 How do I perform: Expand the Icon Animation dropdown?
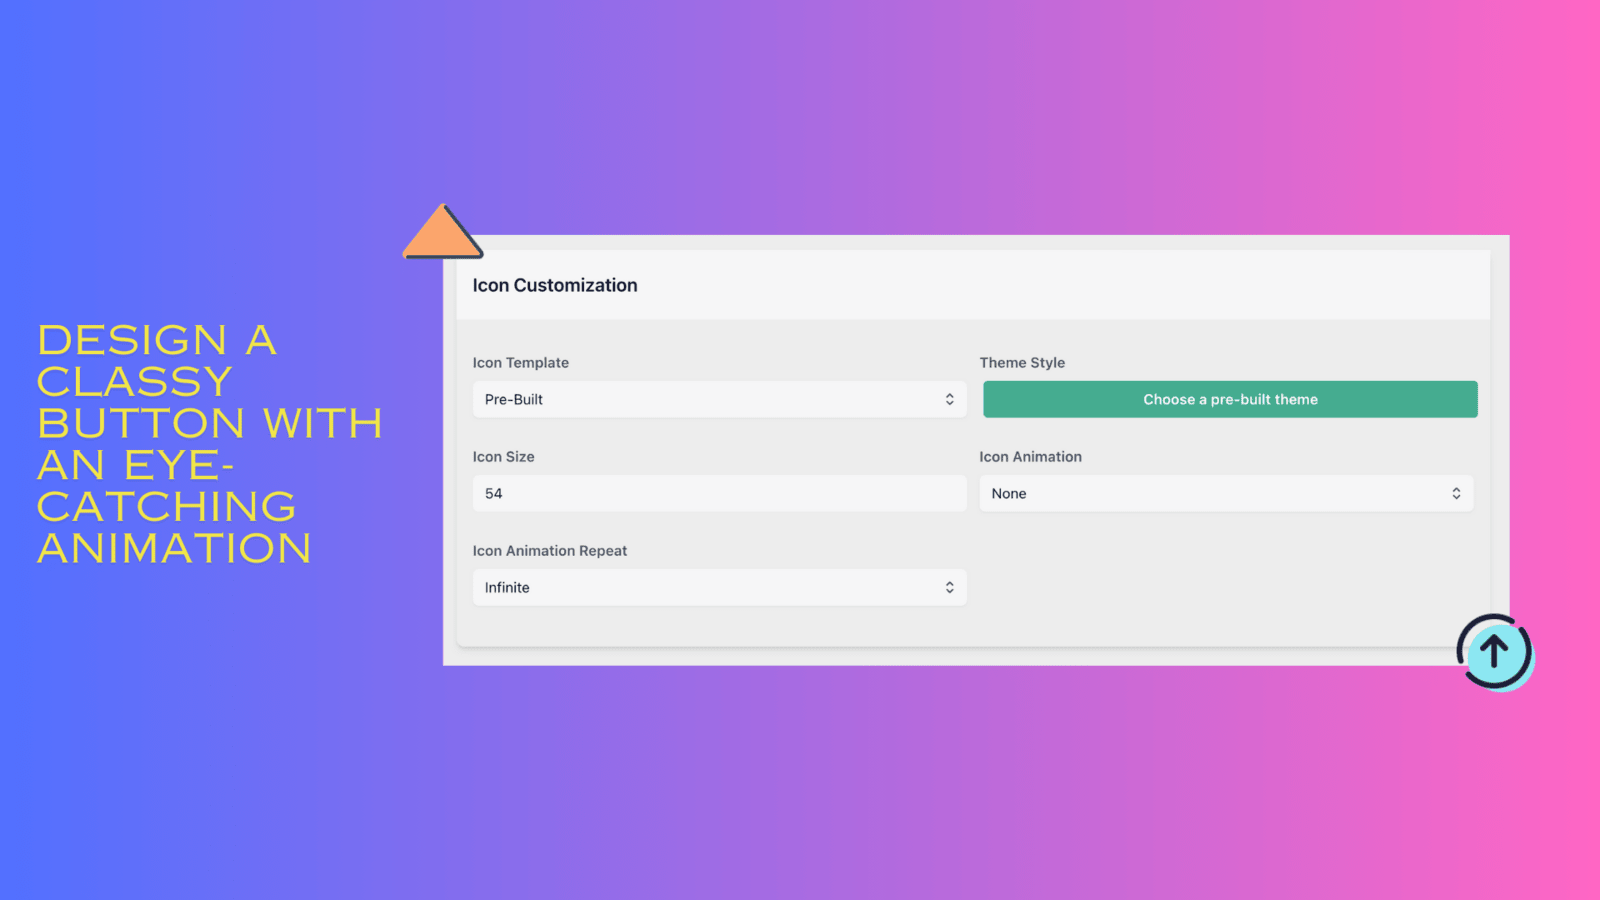click(1225, 493)
